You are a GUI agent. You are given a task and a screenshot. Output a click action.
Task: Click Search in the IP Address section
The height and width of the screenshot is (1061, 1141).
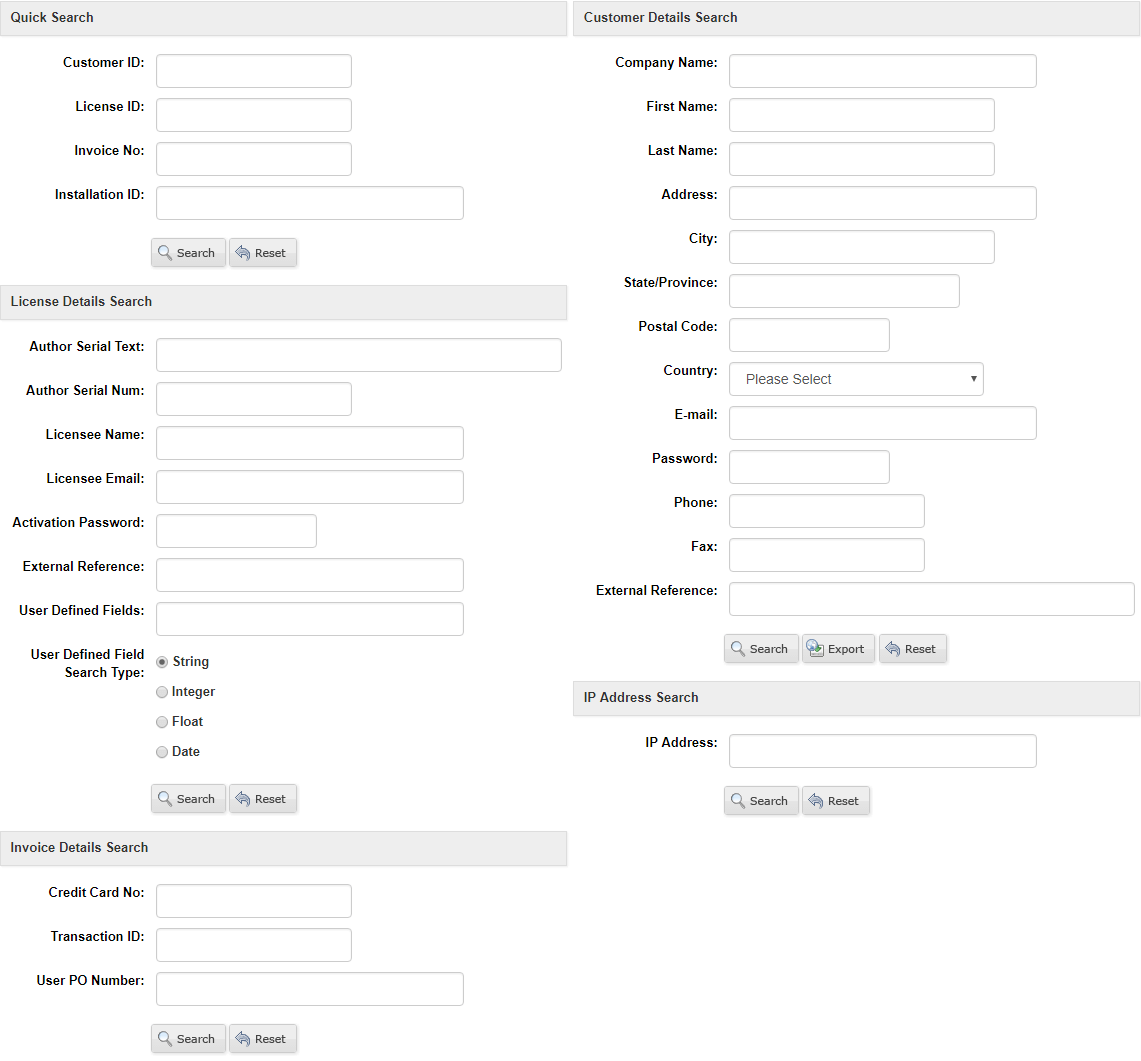(x=761, y=801)
